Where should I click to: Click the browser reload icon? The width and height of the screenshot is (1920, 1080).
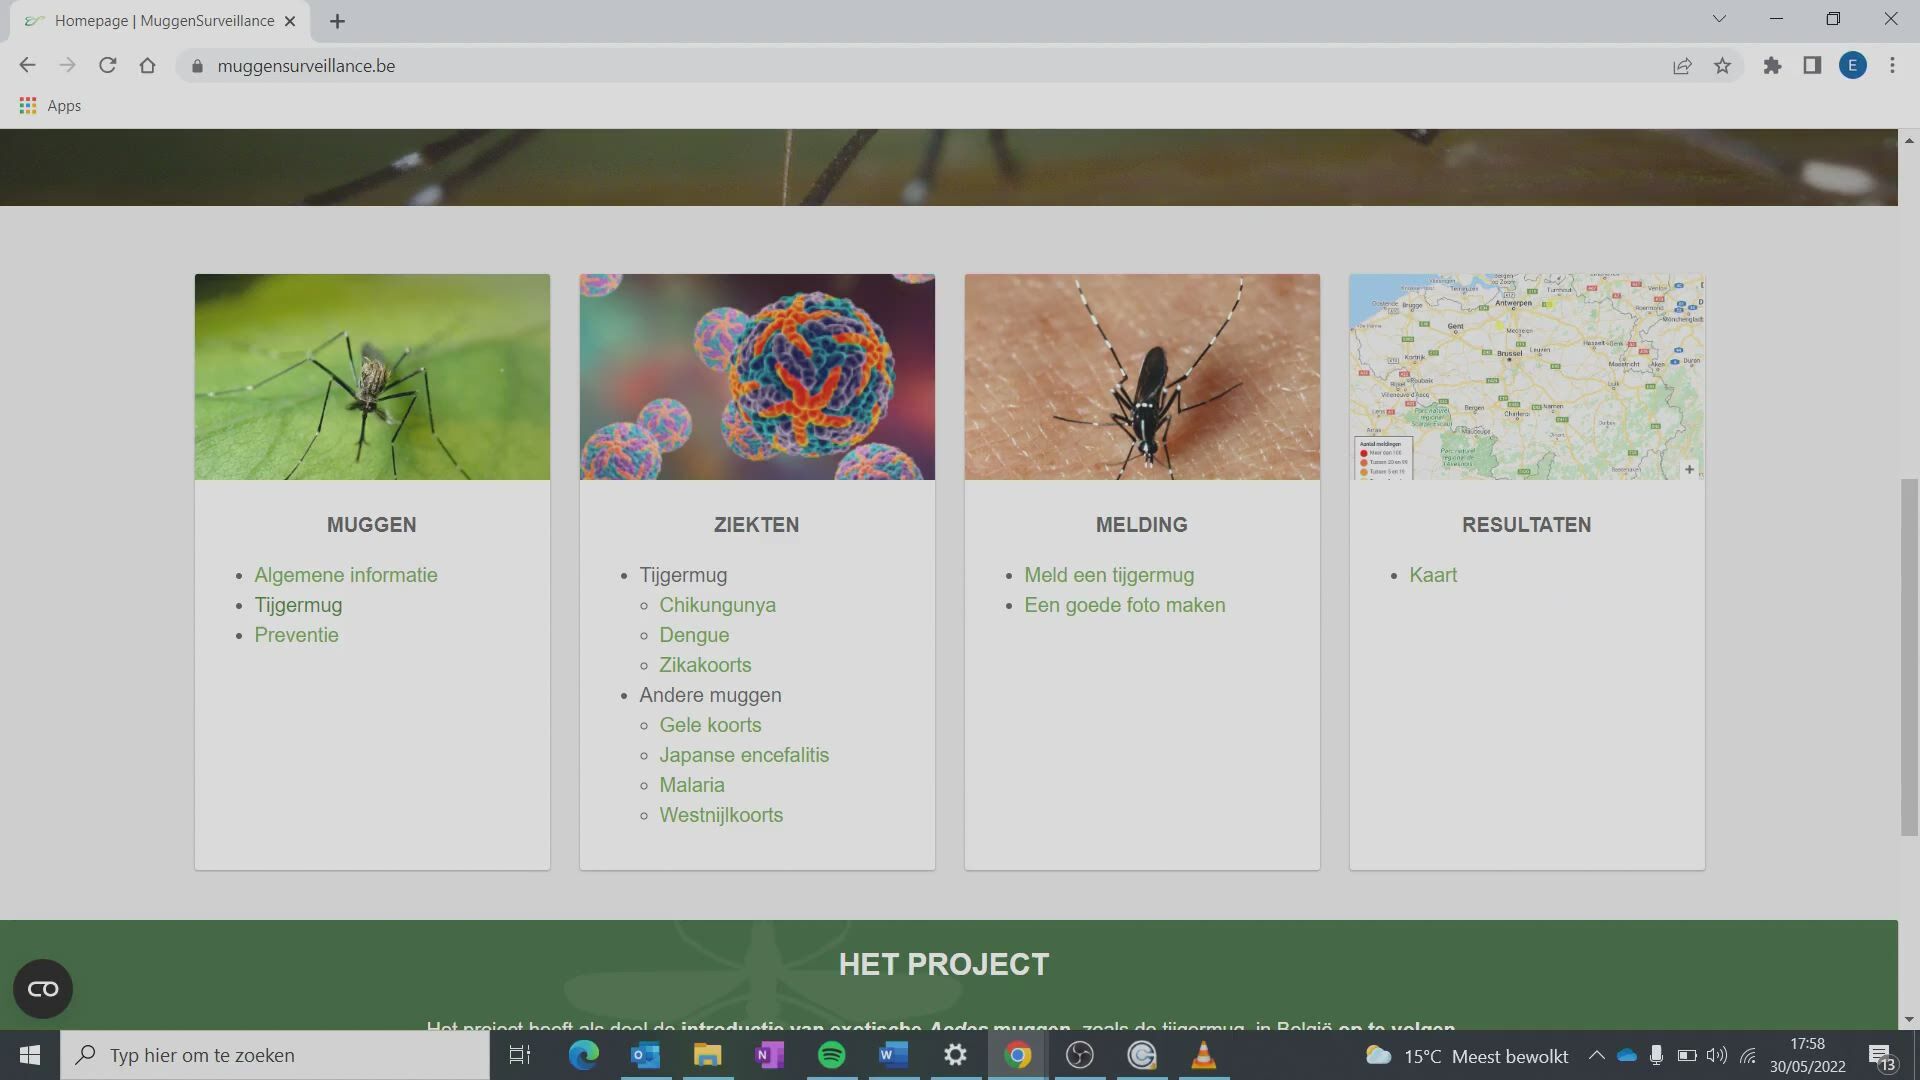(107, 66)
